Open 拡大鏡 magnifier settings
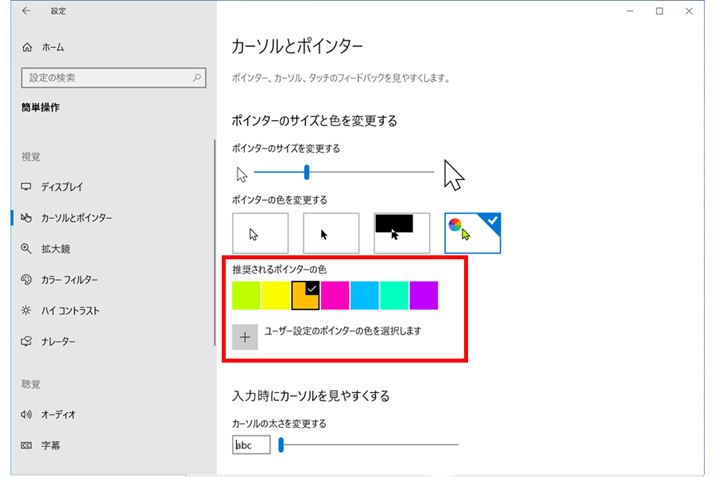715x477 pixels. click(x=55, y=249)
